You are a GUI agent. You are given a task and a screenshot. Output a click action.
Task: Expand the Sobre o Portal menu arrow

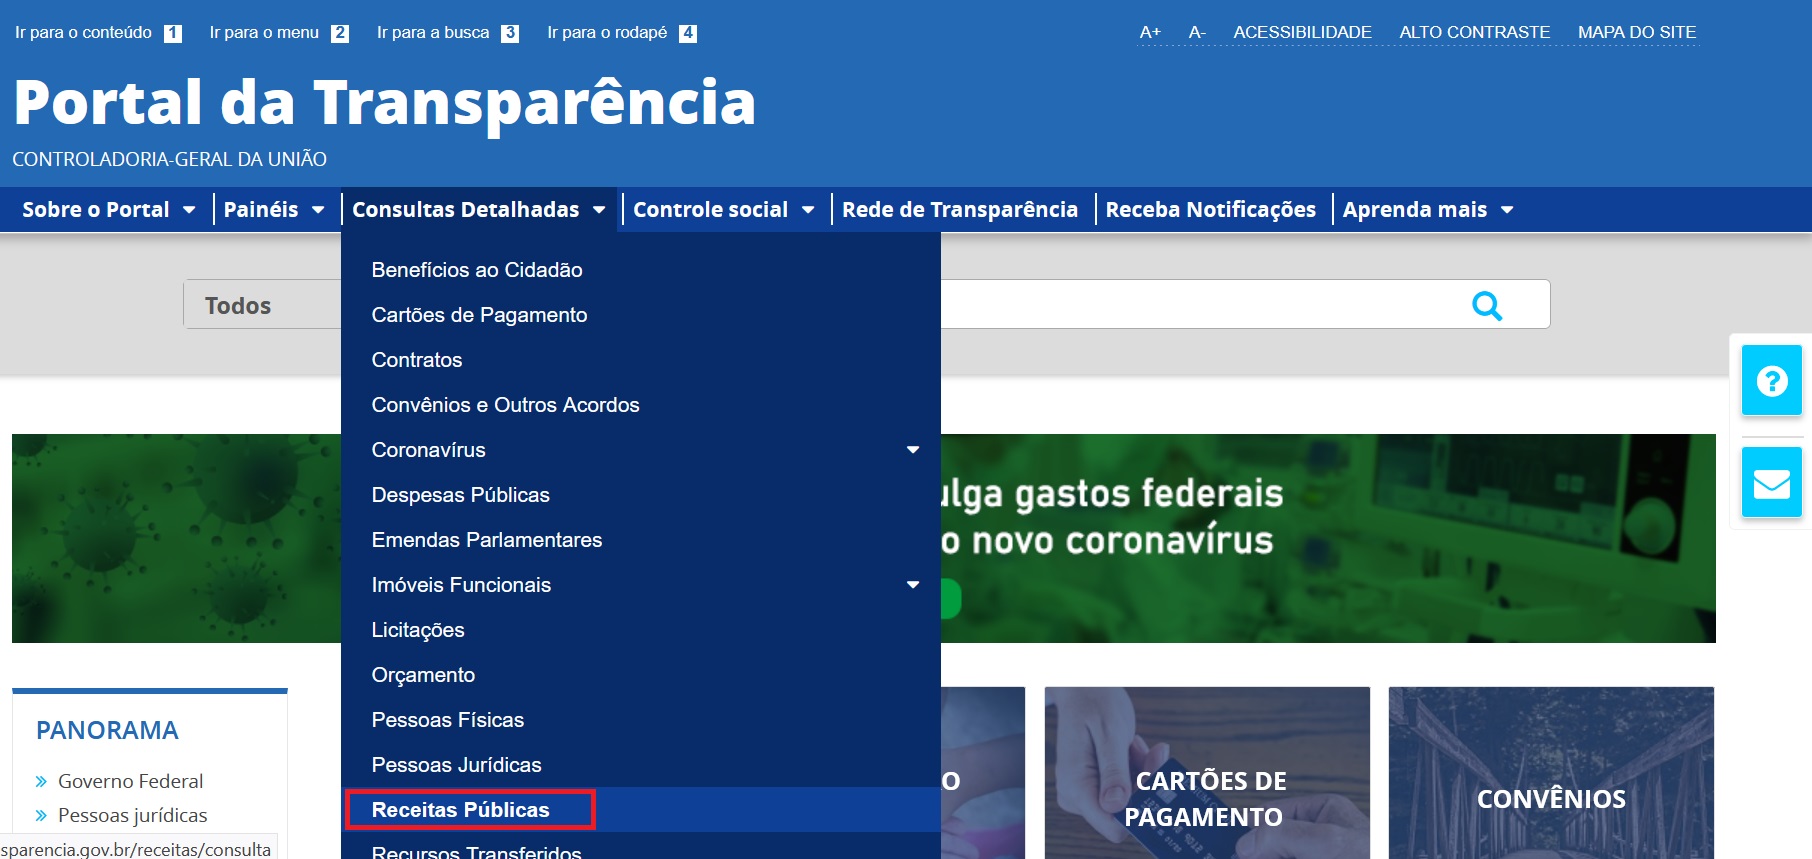[189, 210]
